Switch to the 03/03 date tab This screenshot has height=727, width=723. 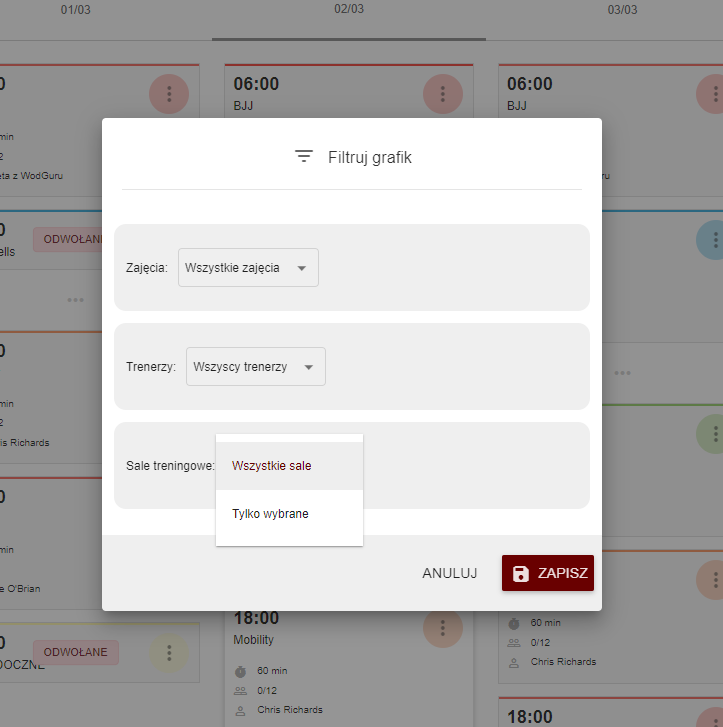(x=622, y=10)
